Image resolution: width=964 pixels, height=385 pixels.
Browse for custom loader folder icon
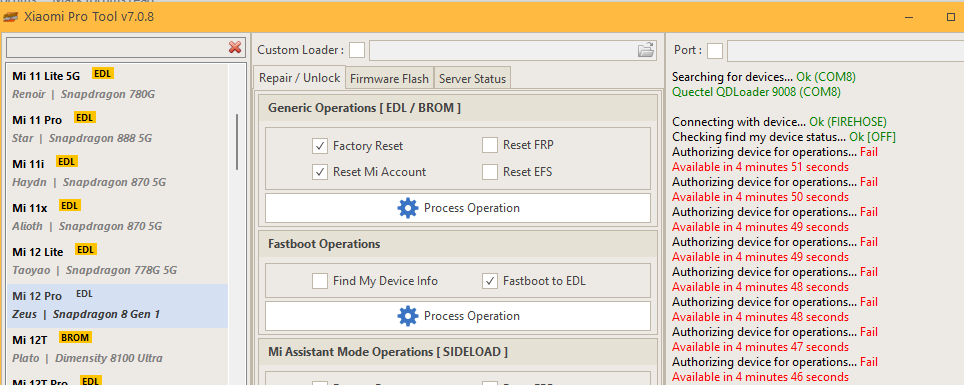tap(646, 50)
